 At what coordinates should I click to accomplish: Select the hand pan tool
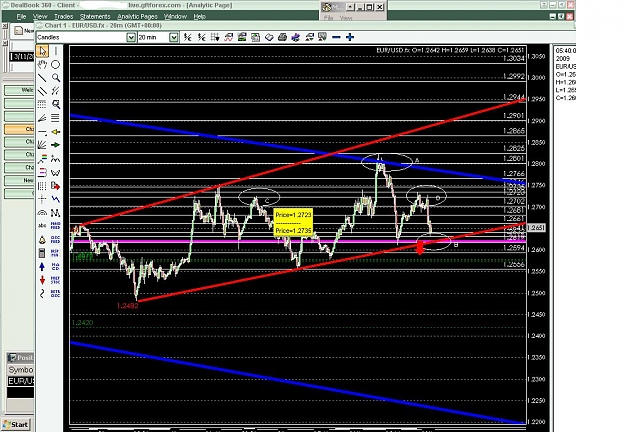click(42, 64)
